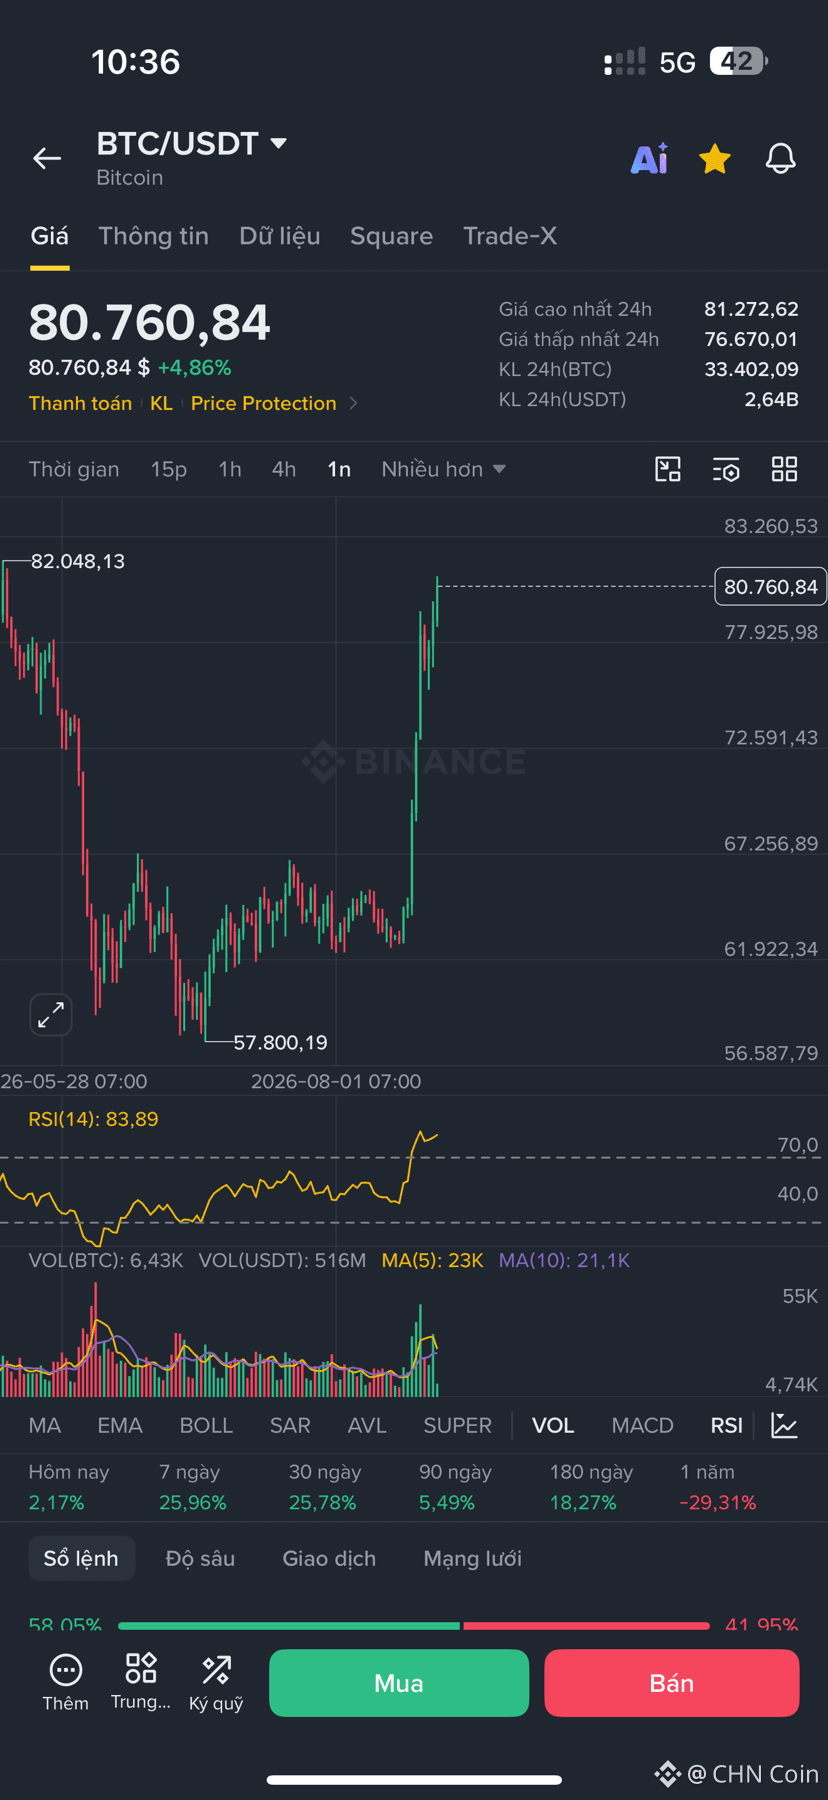828x1800 pixels.
Task: Tap the Thanh toán tag
Action: click(80, 403)
